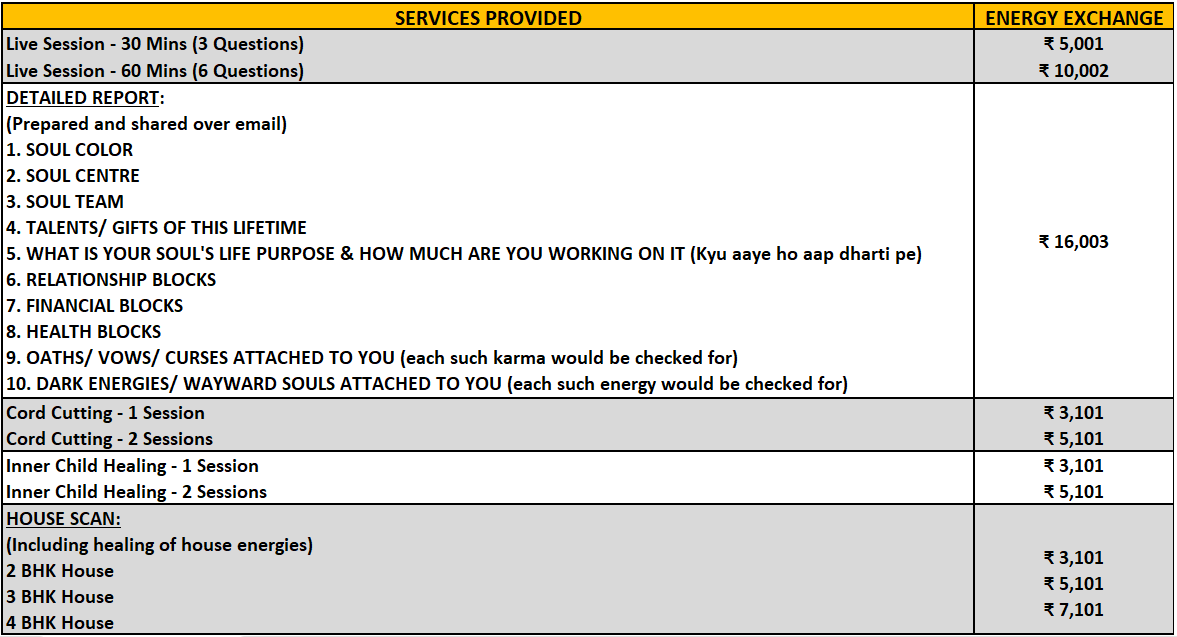Select the Live Session - 60 Mins text
Viewport: 1177px width, 637px height.
[155, 71]
